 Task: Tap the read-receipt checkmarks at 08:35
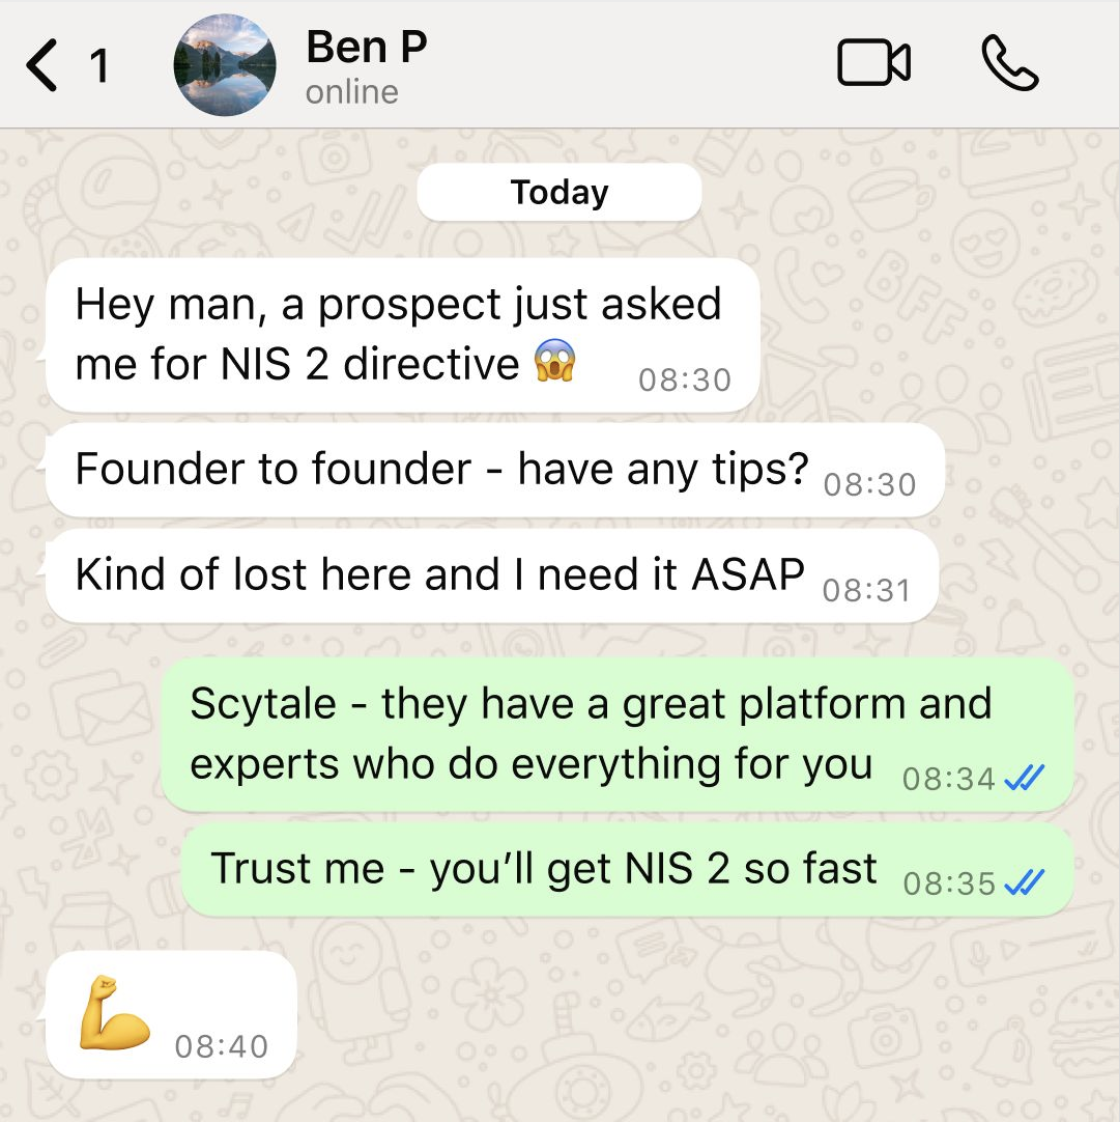(x=1024, y=883)
